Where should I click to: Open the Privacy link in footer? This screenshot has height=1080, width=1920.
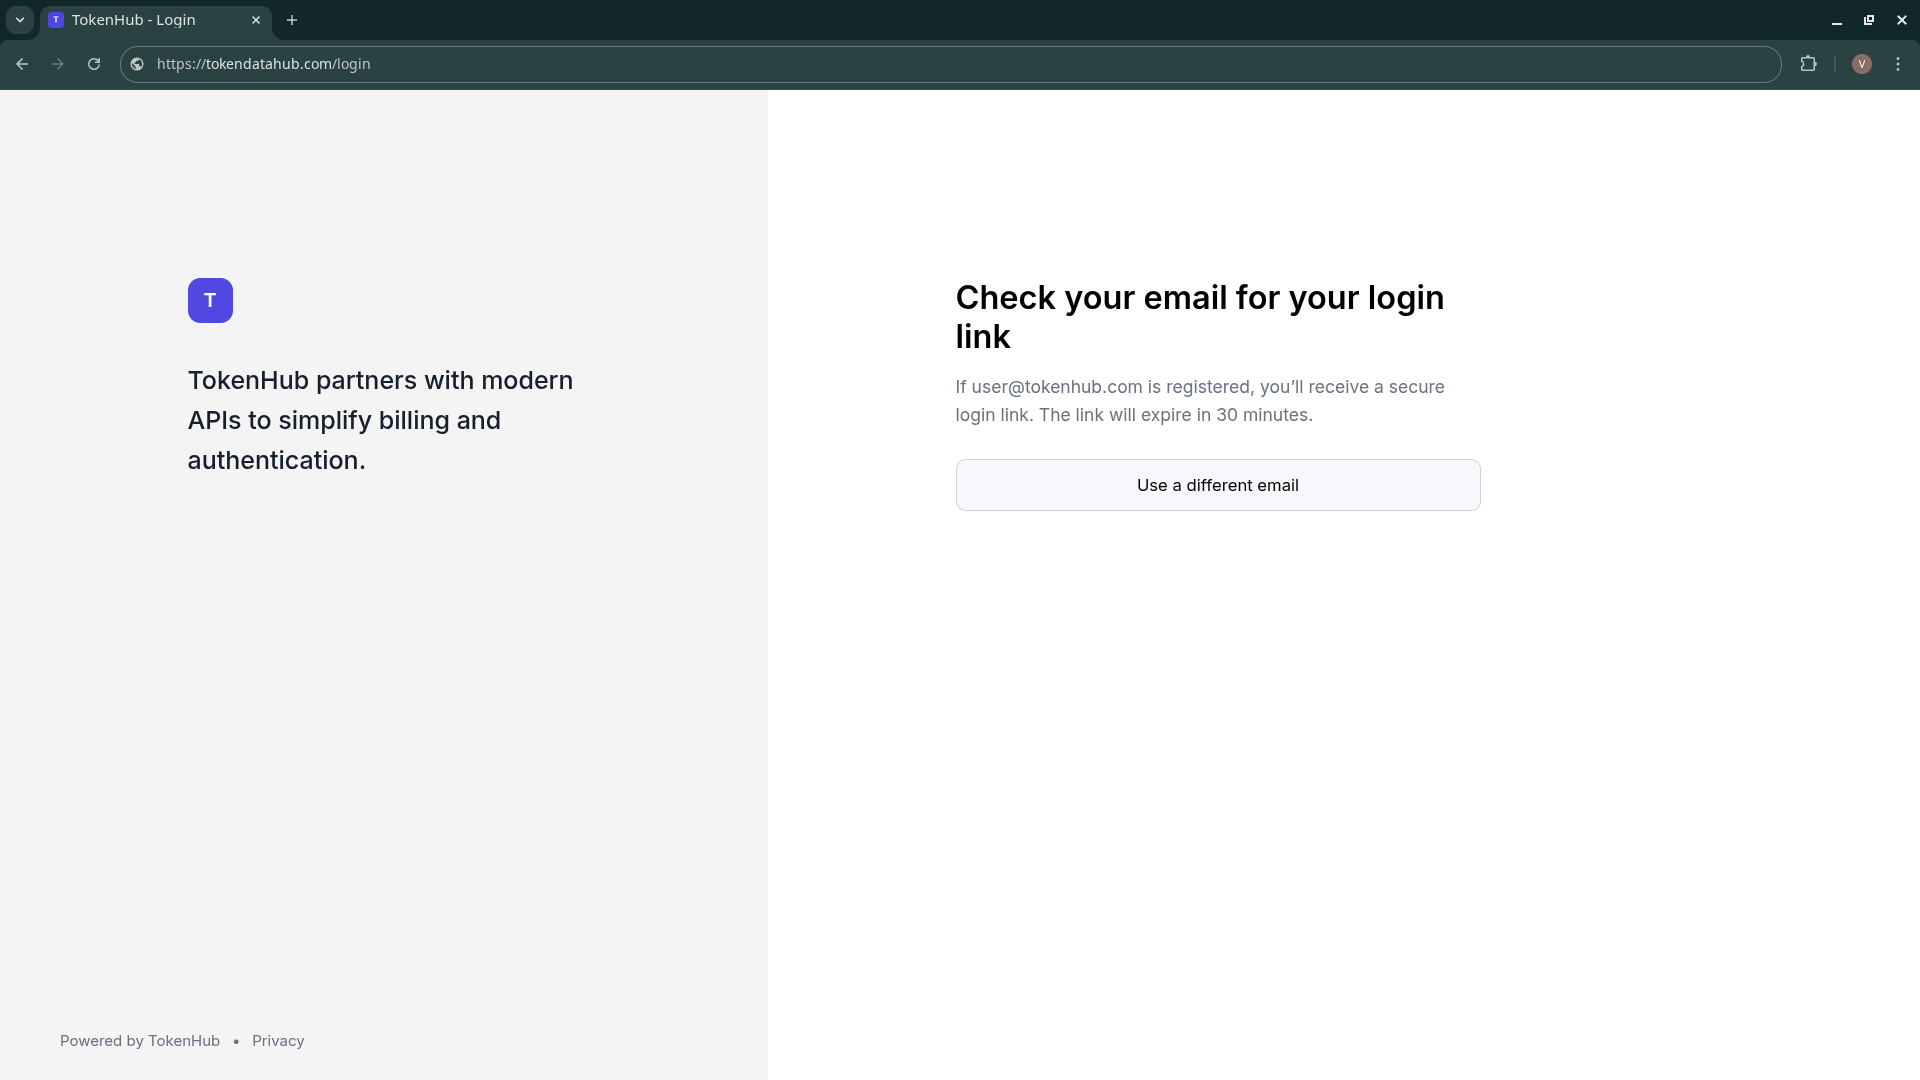[278, 1041]
